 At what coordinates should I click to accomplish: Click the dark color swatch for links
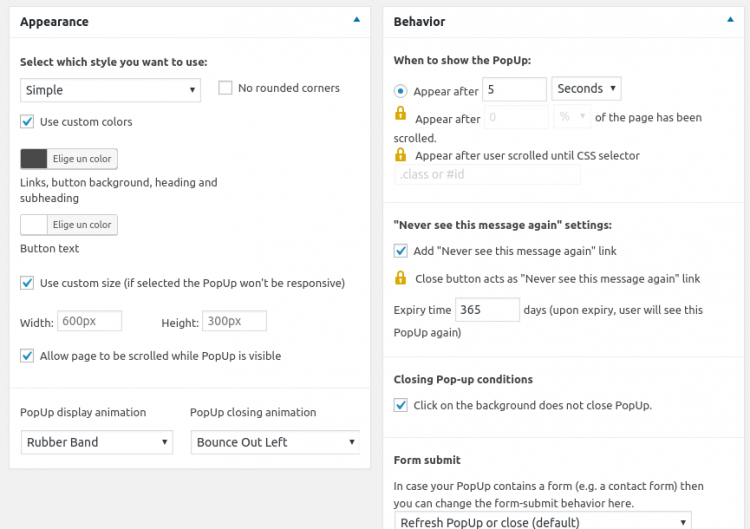coord(34,158)
